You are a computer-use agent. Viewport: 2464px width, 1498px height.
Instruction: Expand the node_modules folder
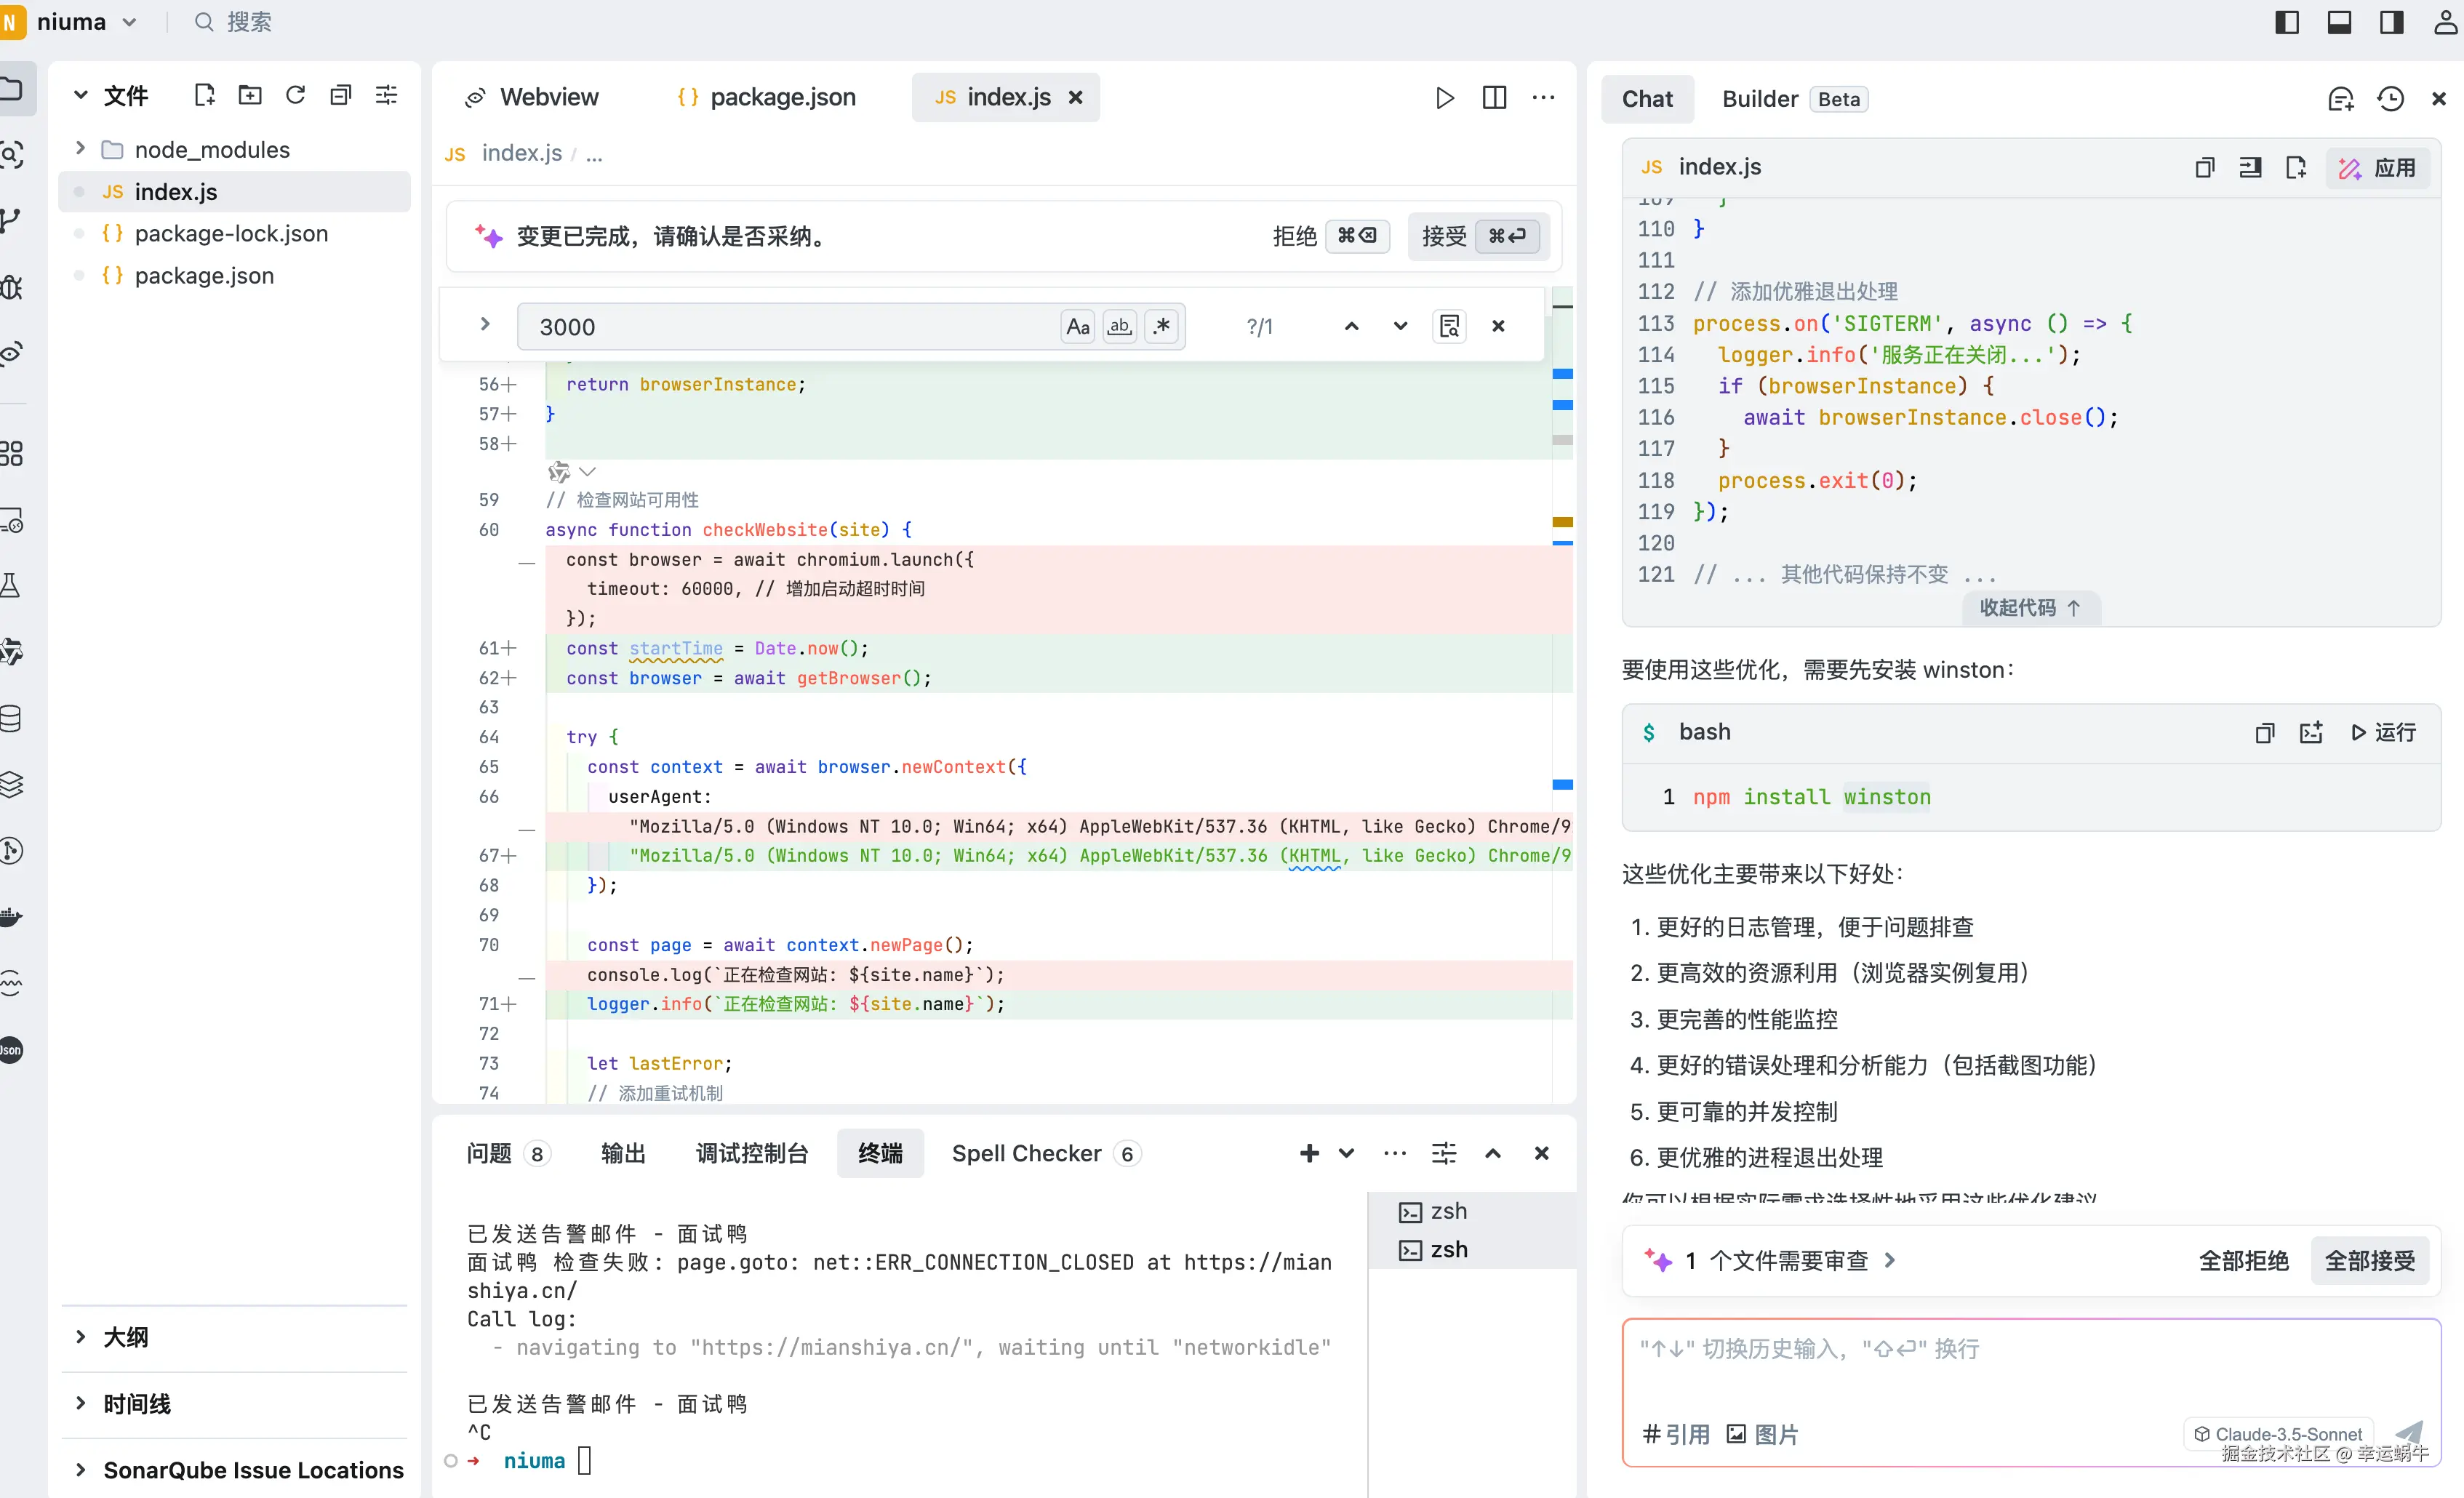[x=80, y=149]
